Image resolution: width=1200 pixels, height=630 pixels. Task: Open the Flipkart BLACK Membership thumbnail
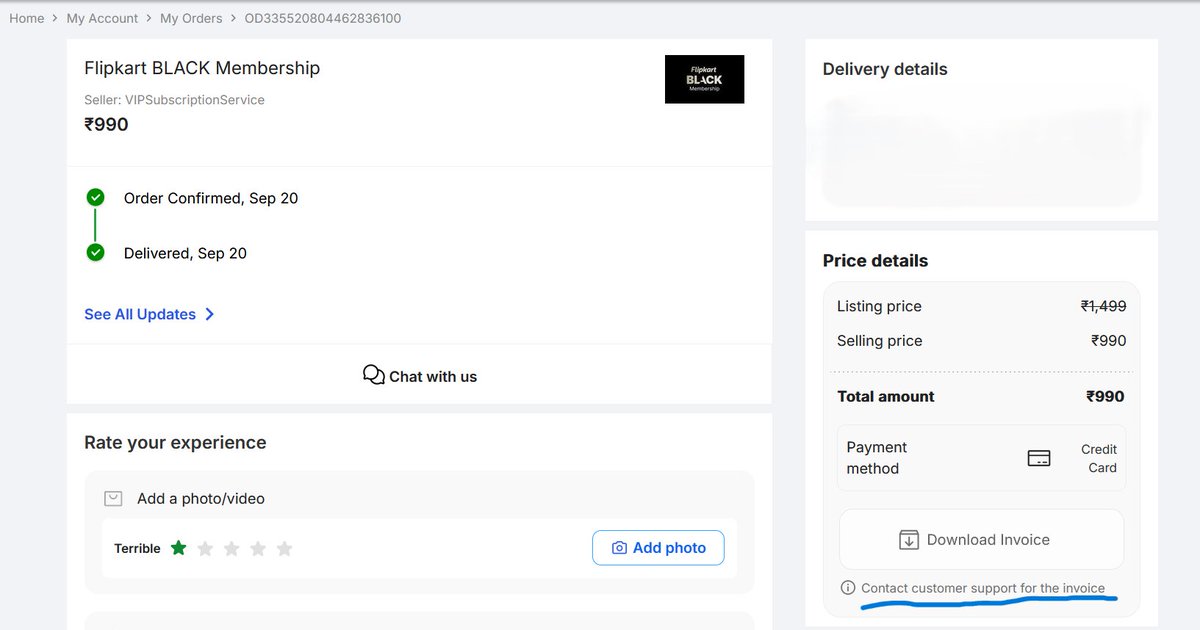704,79
